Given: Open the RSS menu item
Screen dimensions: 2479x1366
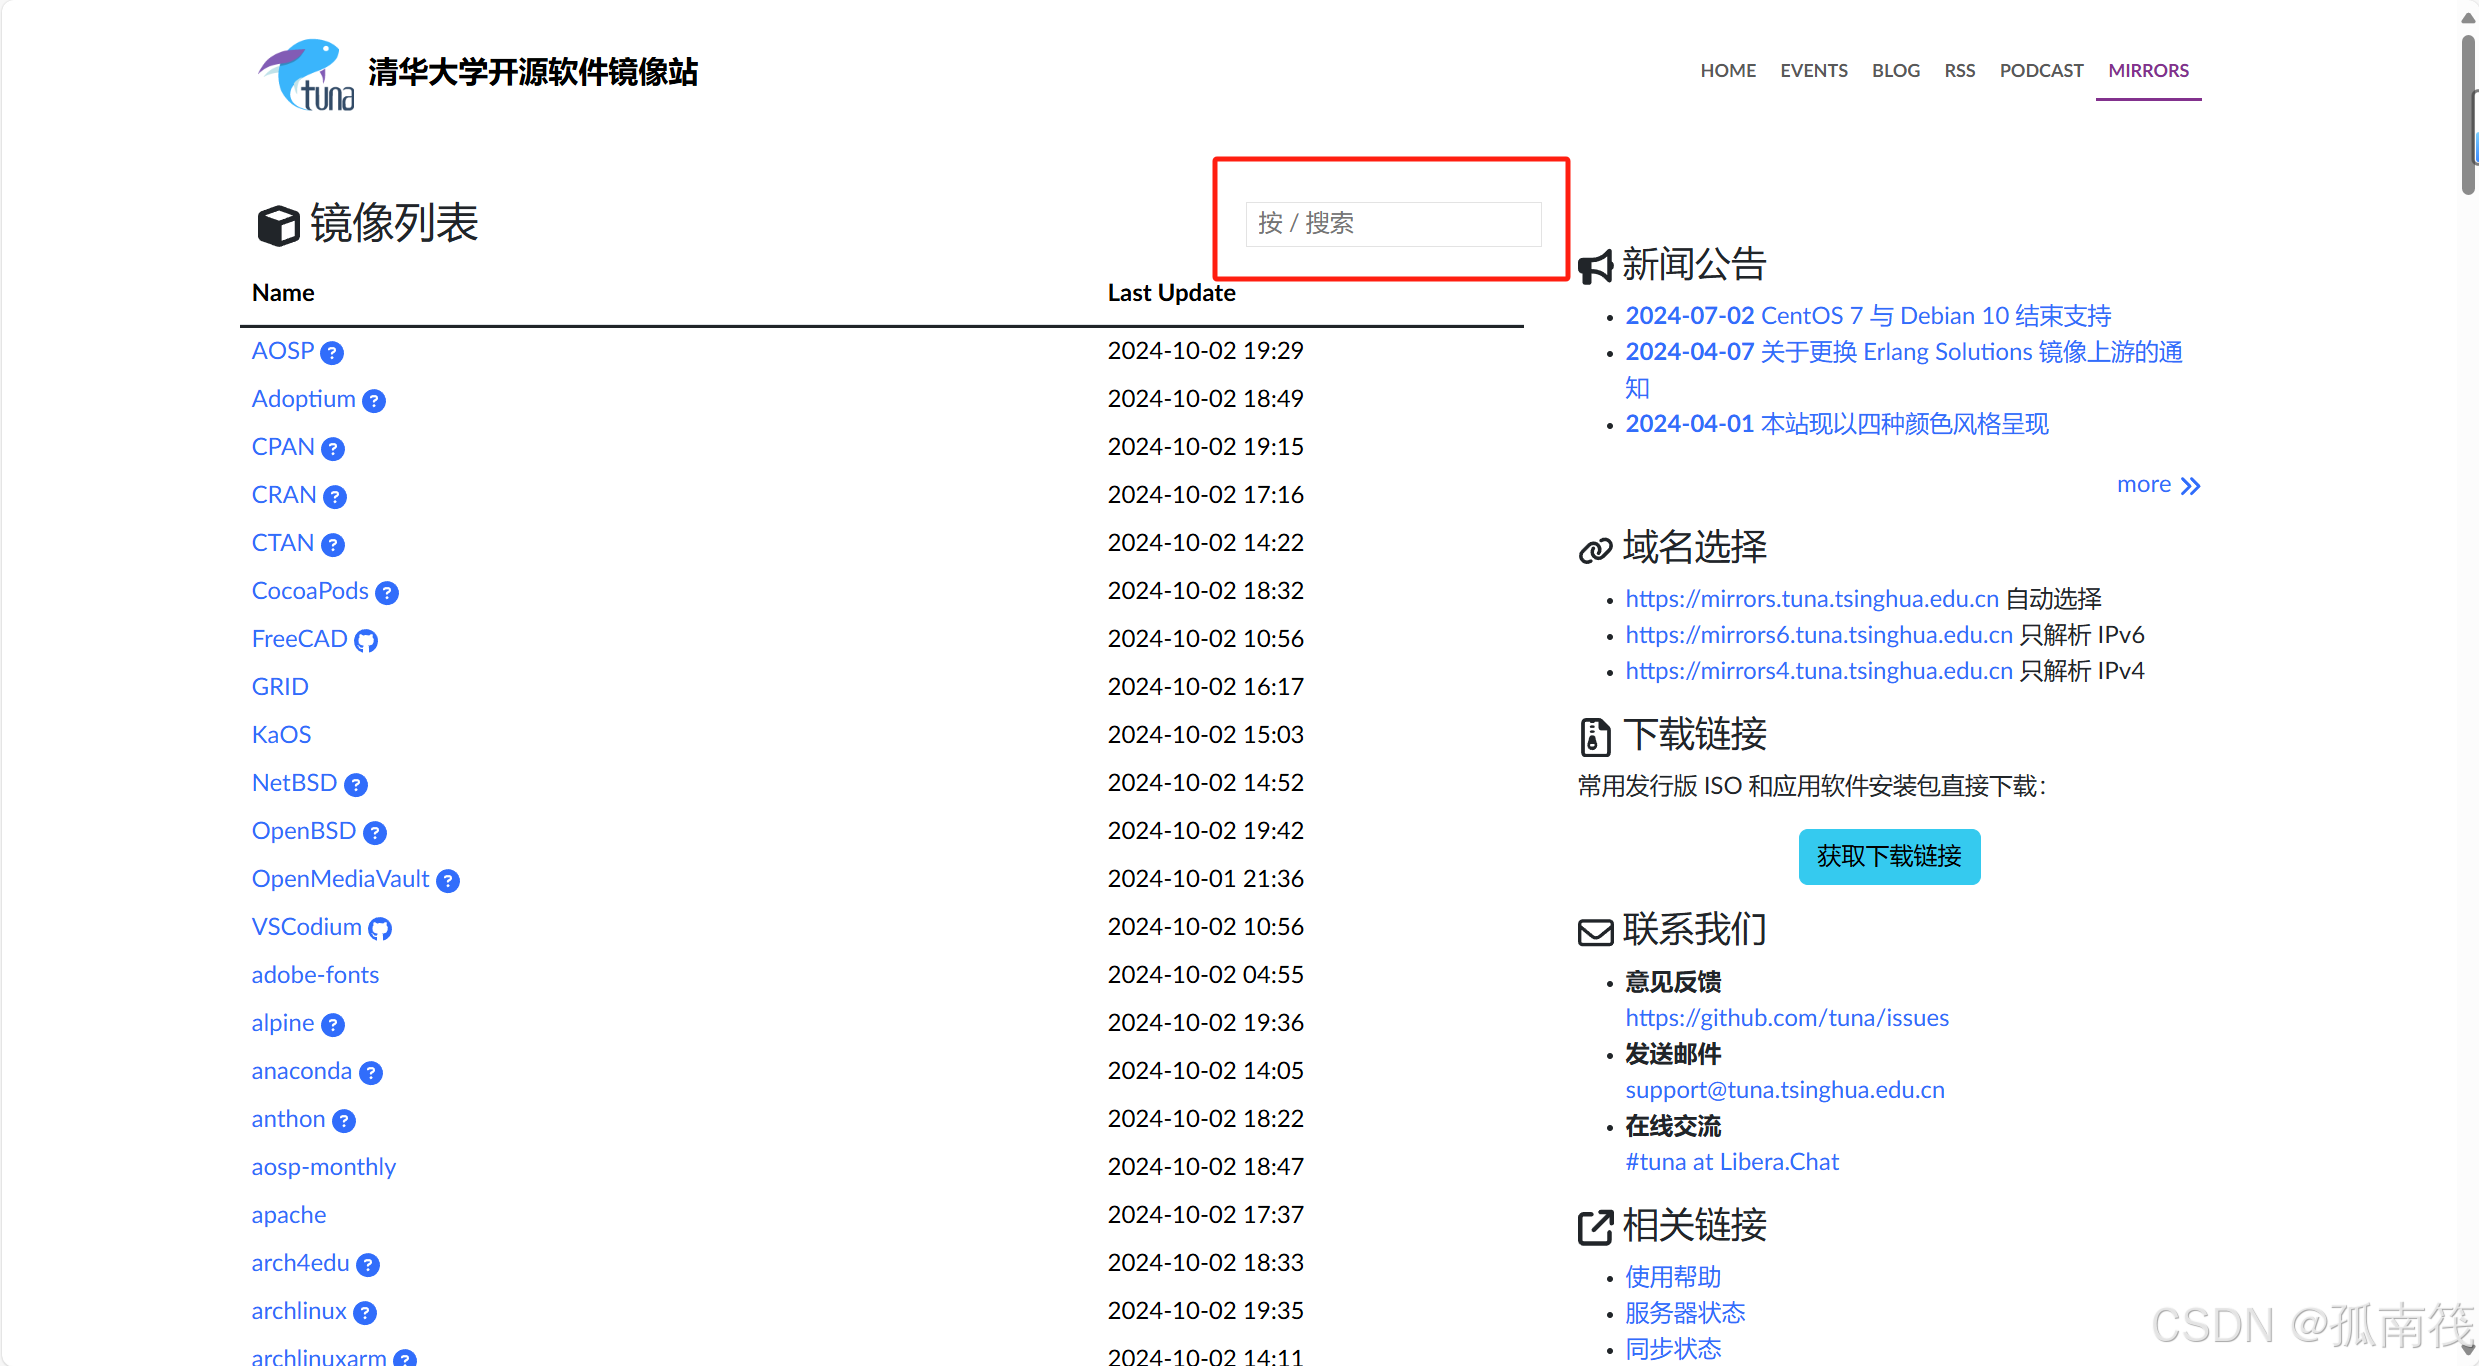Looking at the screenshot, I should click(x=1960, y=71).
